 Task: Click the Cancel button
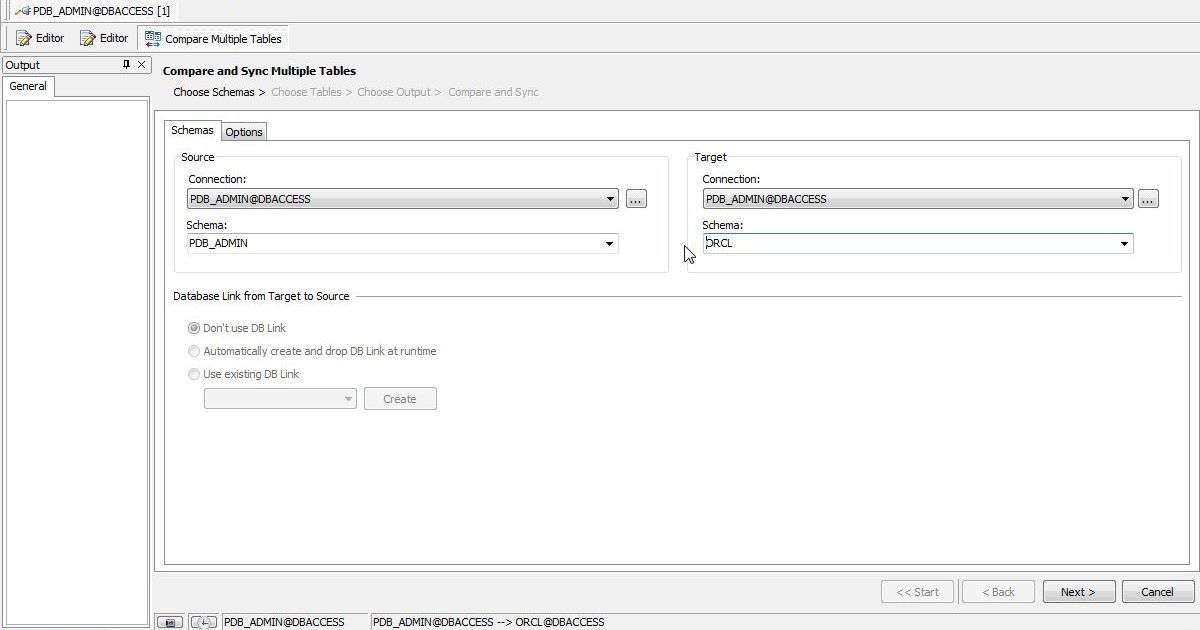[x=1158, y=592]
